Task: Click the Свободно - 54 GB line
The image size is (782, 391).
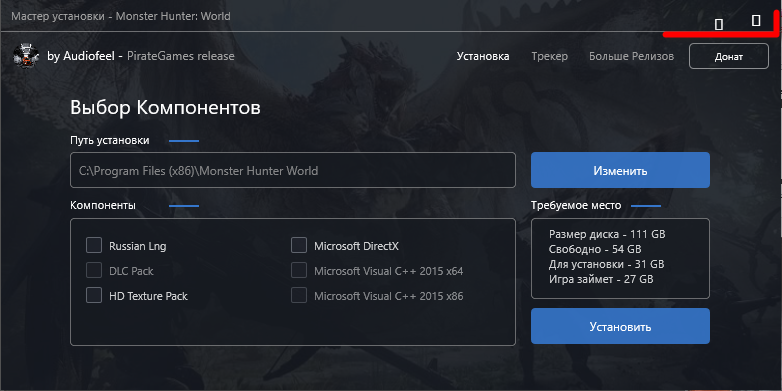Action: 594,249
